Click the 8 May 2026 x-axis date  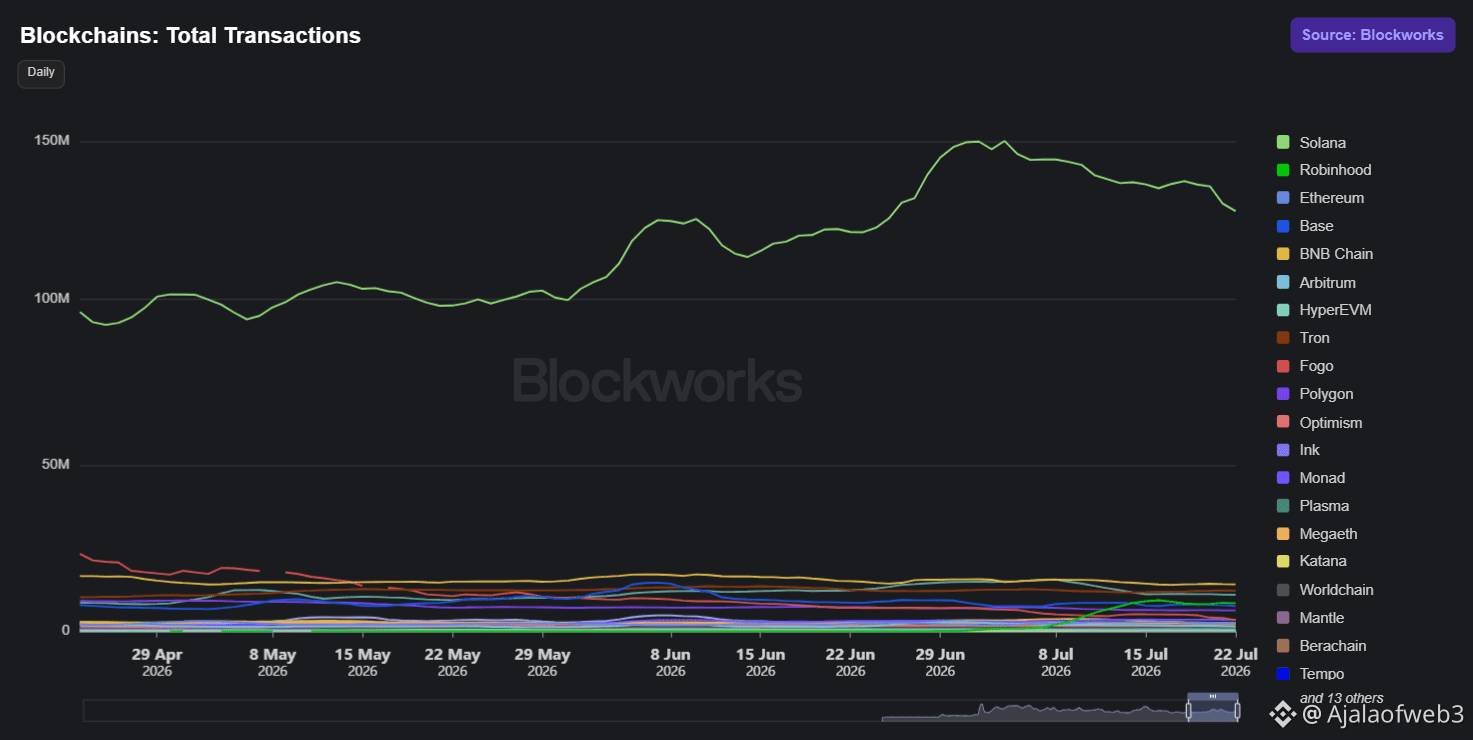pos(272,663)
